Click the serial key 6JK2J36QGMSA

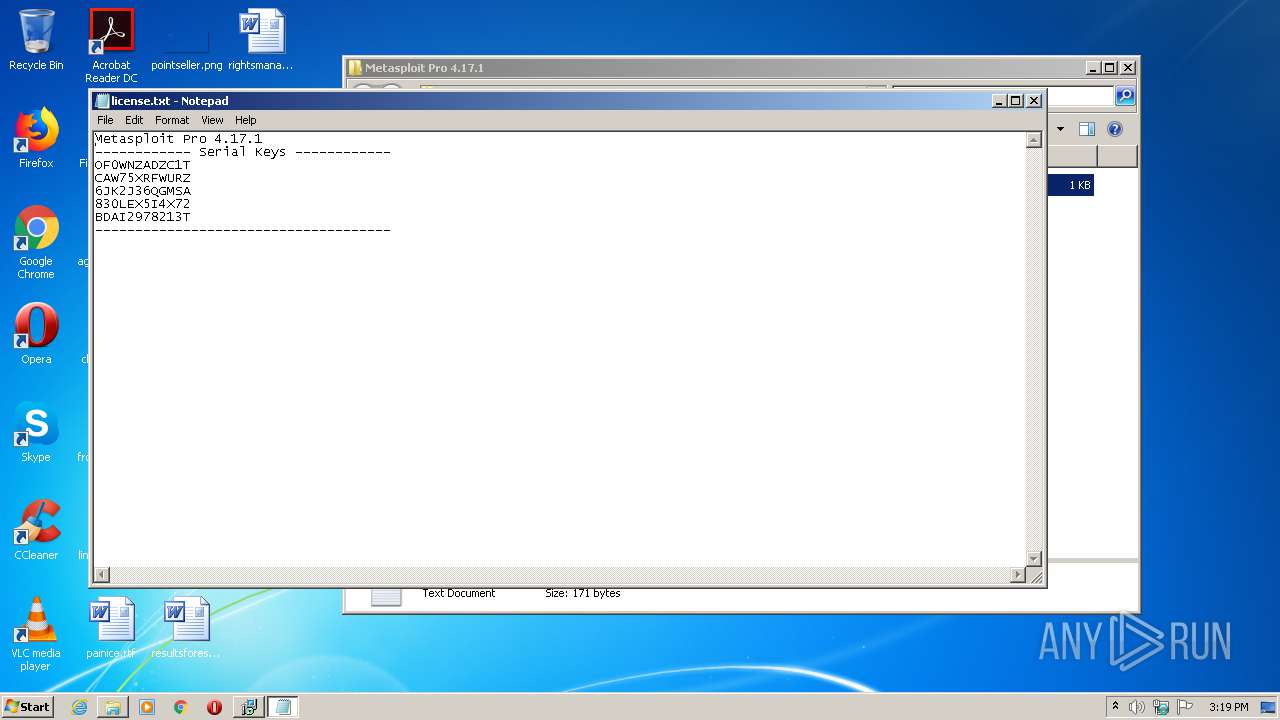[x=142, y=191]
